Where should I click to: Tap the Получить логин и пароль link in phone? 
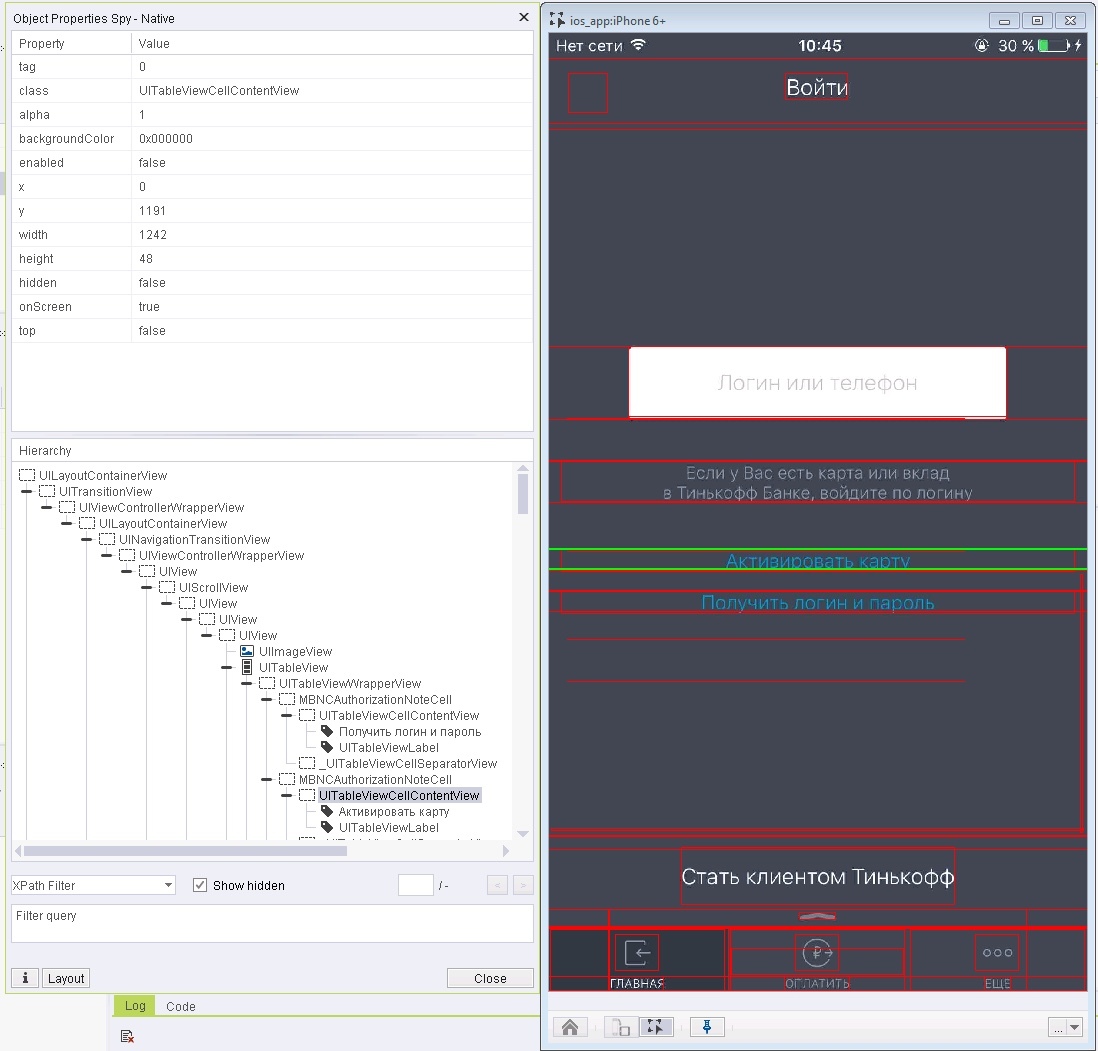[x=817, y=602]
